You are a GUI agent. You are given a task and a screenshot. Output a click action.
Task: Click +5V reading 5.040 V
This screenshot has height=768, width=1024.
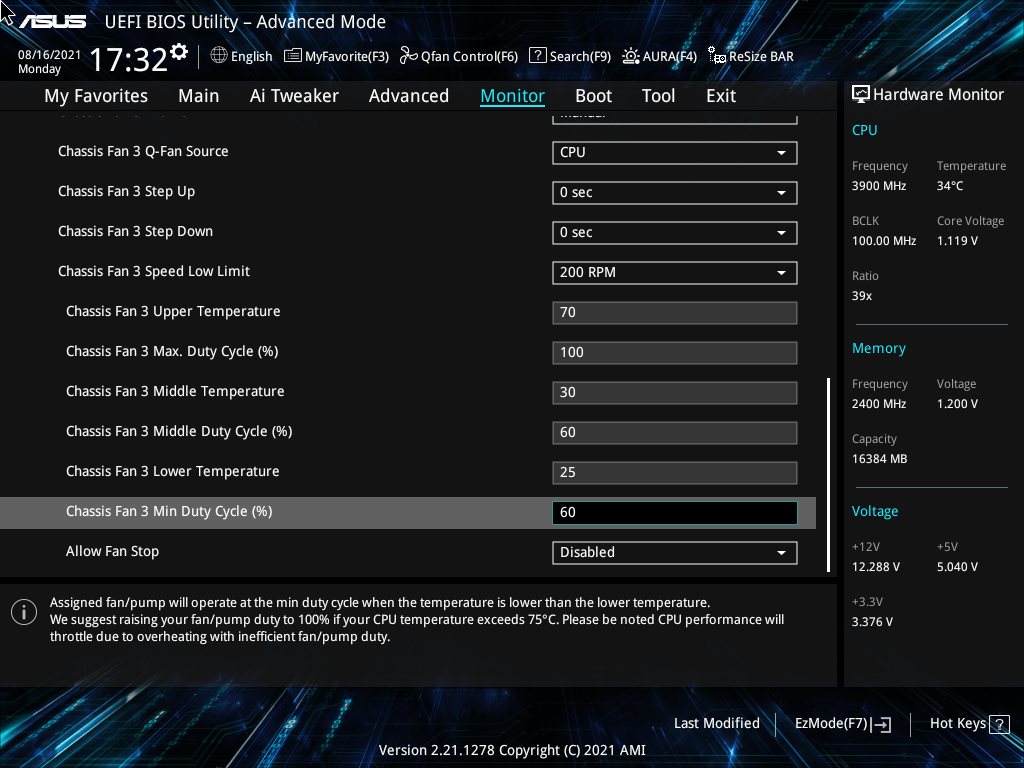pyautogui.click(x=957, y=567)
